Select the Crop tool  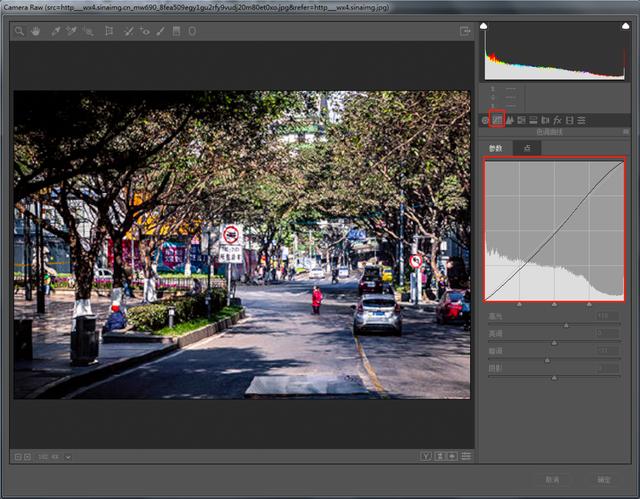point(109,31)
